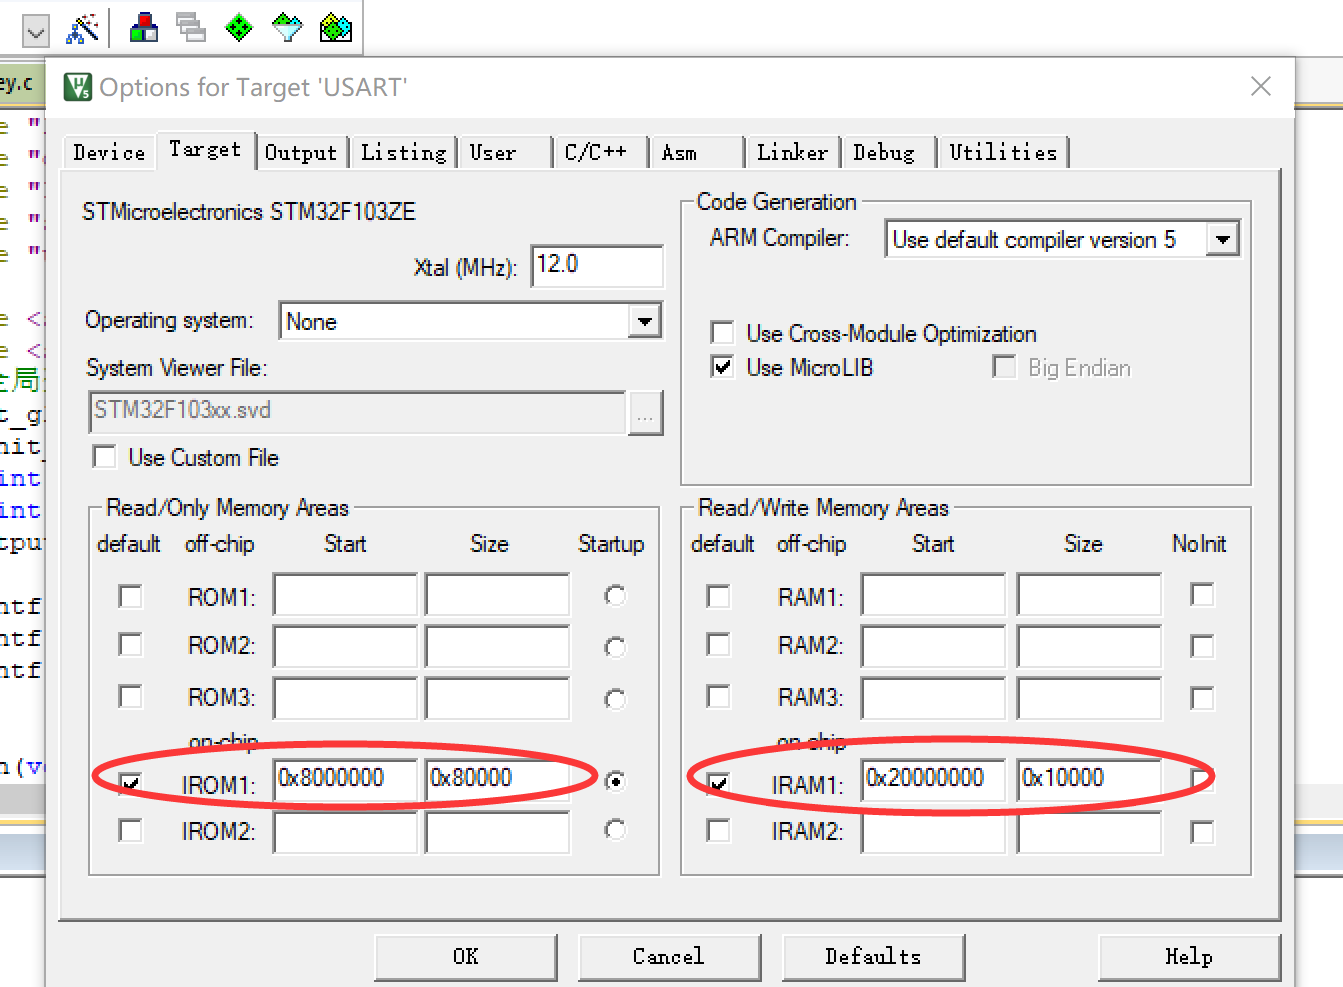The width and height of the screenshot is (1343, 987).
Task: Click the ROM1 Start field
Action: coord(345,595)
